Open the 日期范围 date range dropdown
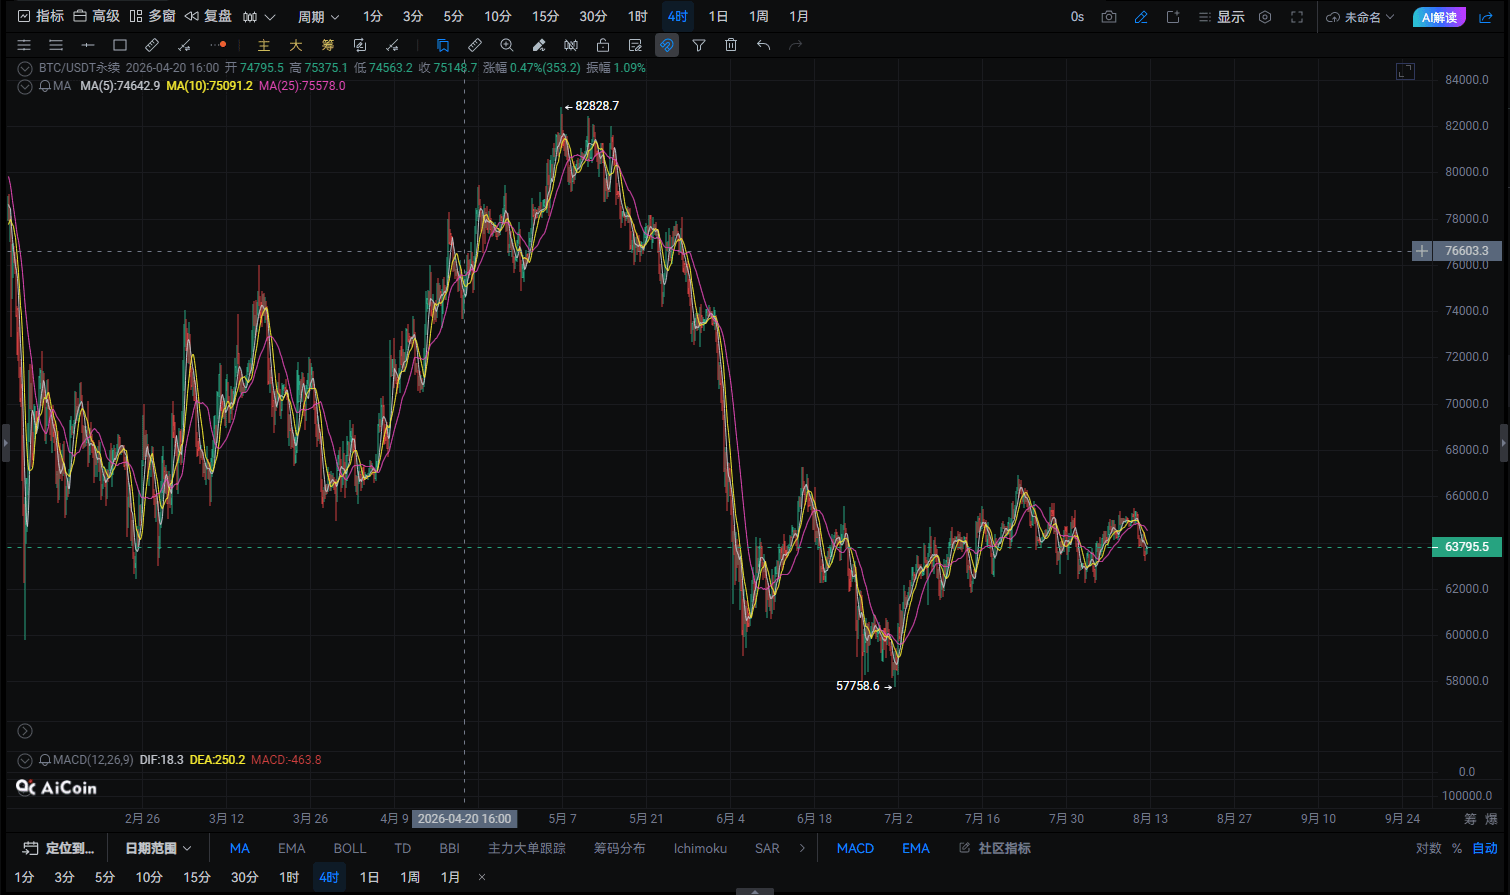Image resolution: width=1510 pixels, height=895 pixels. point(158,848)
